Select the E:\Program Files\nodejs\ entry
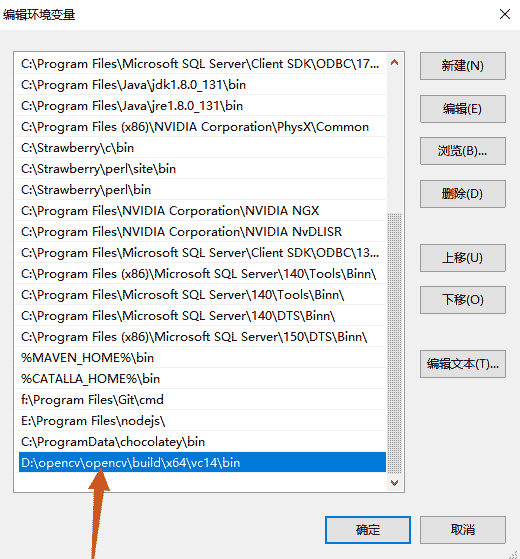Image resolution: width=520 pixels, height=559 pixels. 200,421
